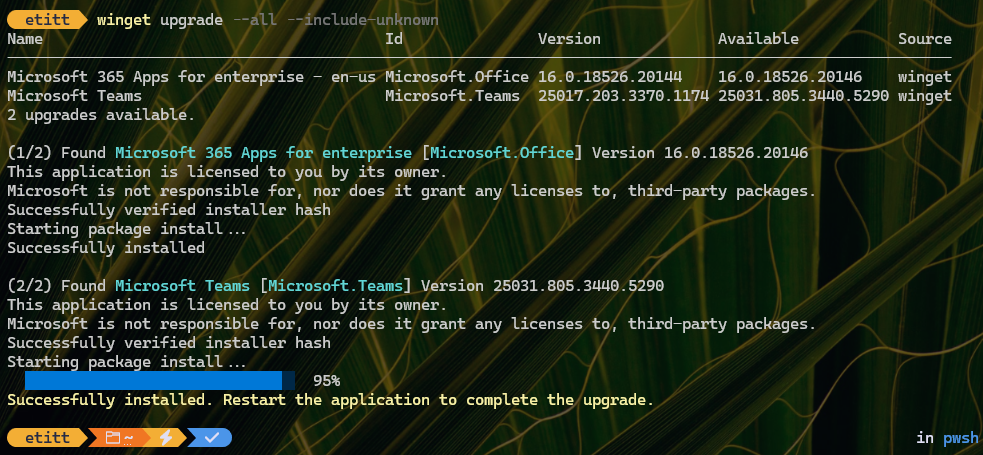Click the Available column header
Image resolution: width=983 pixels, height=455 pixels.
758,39
